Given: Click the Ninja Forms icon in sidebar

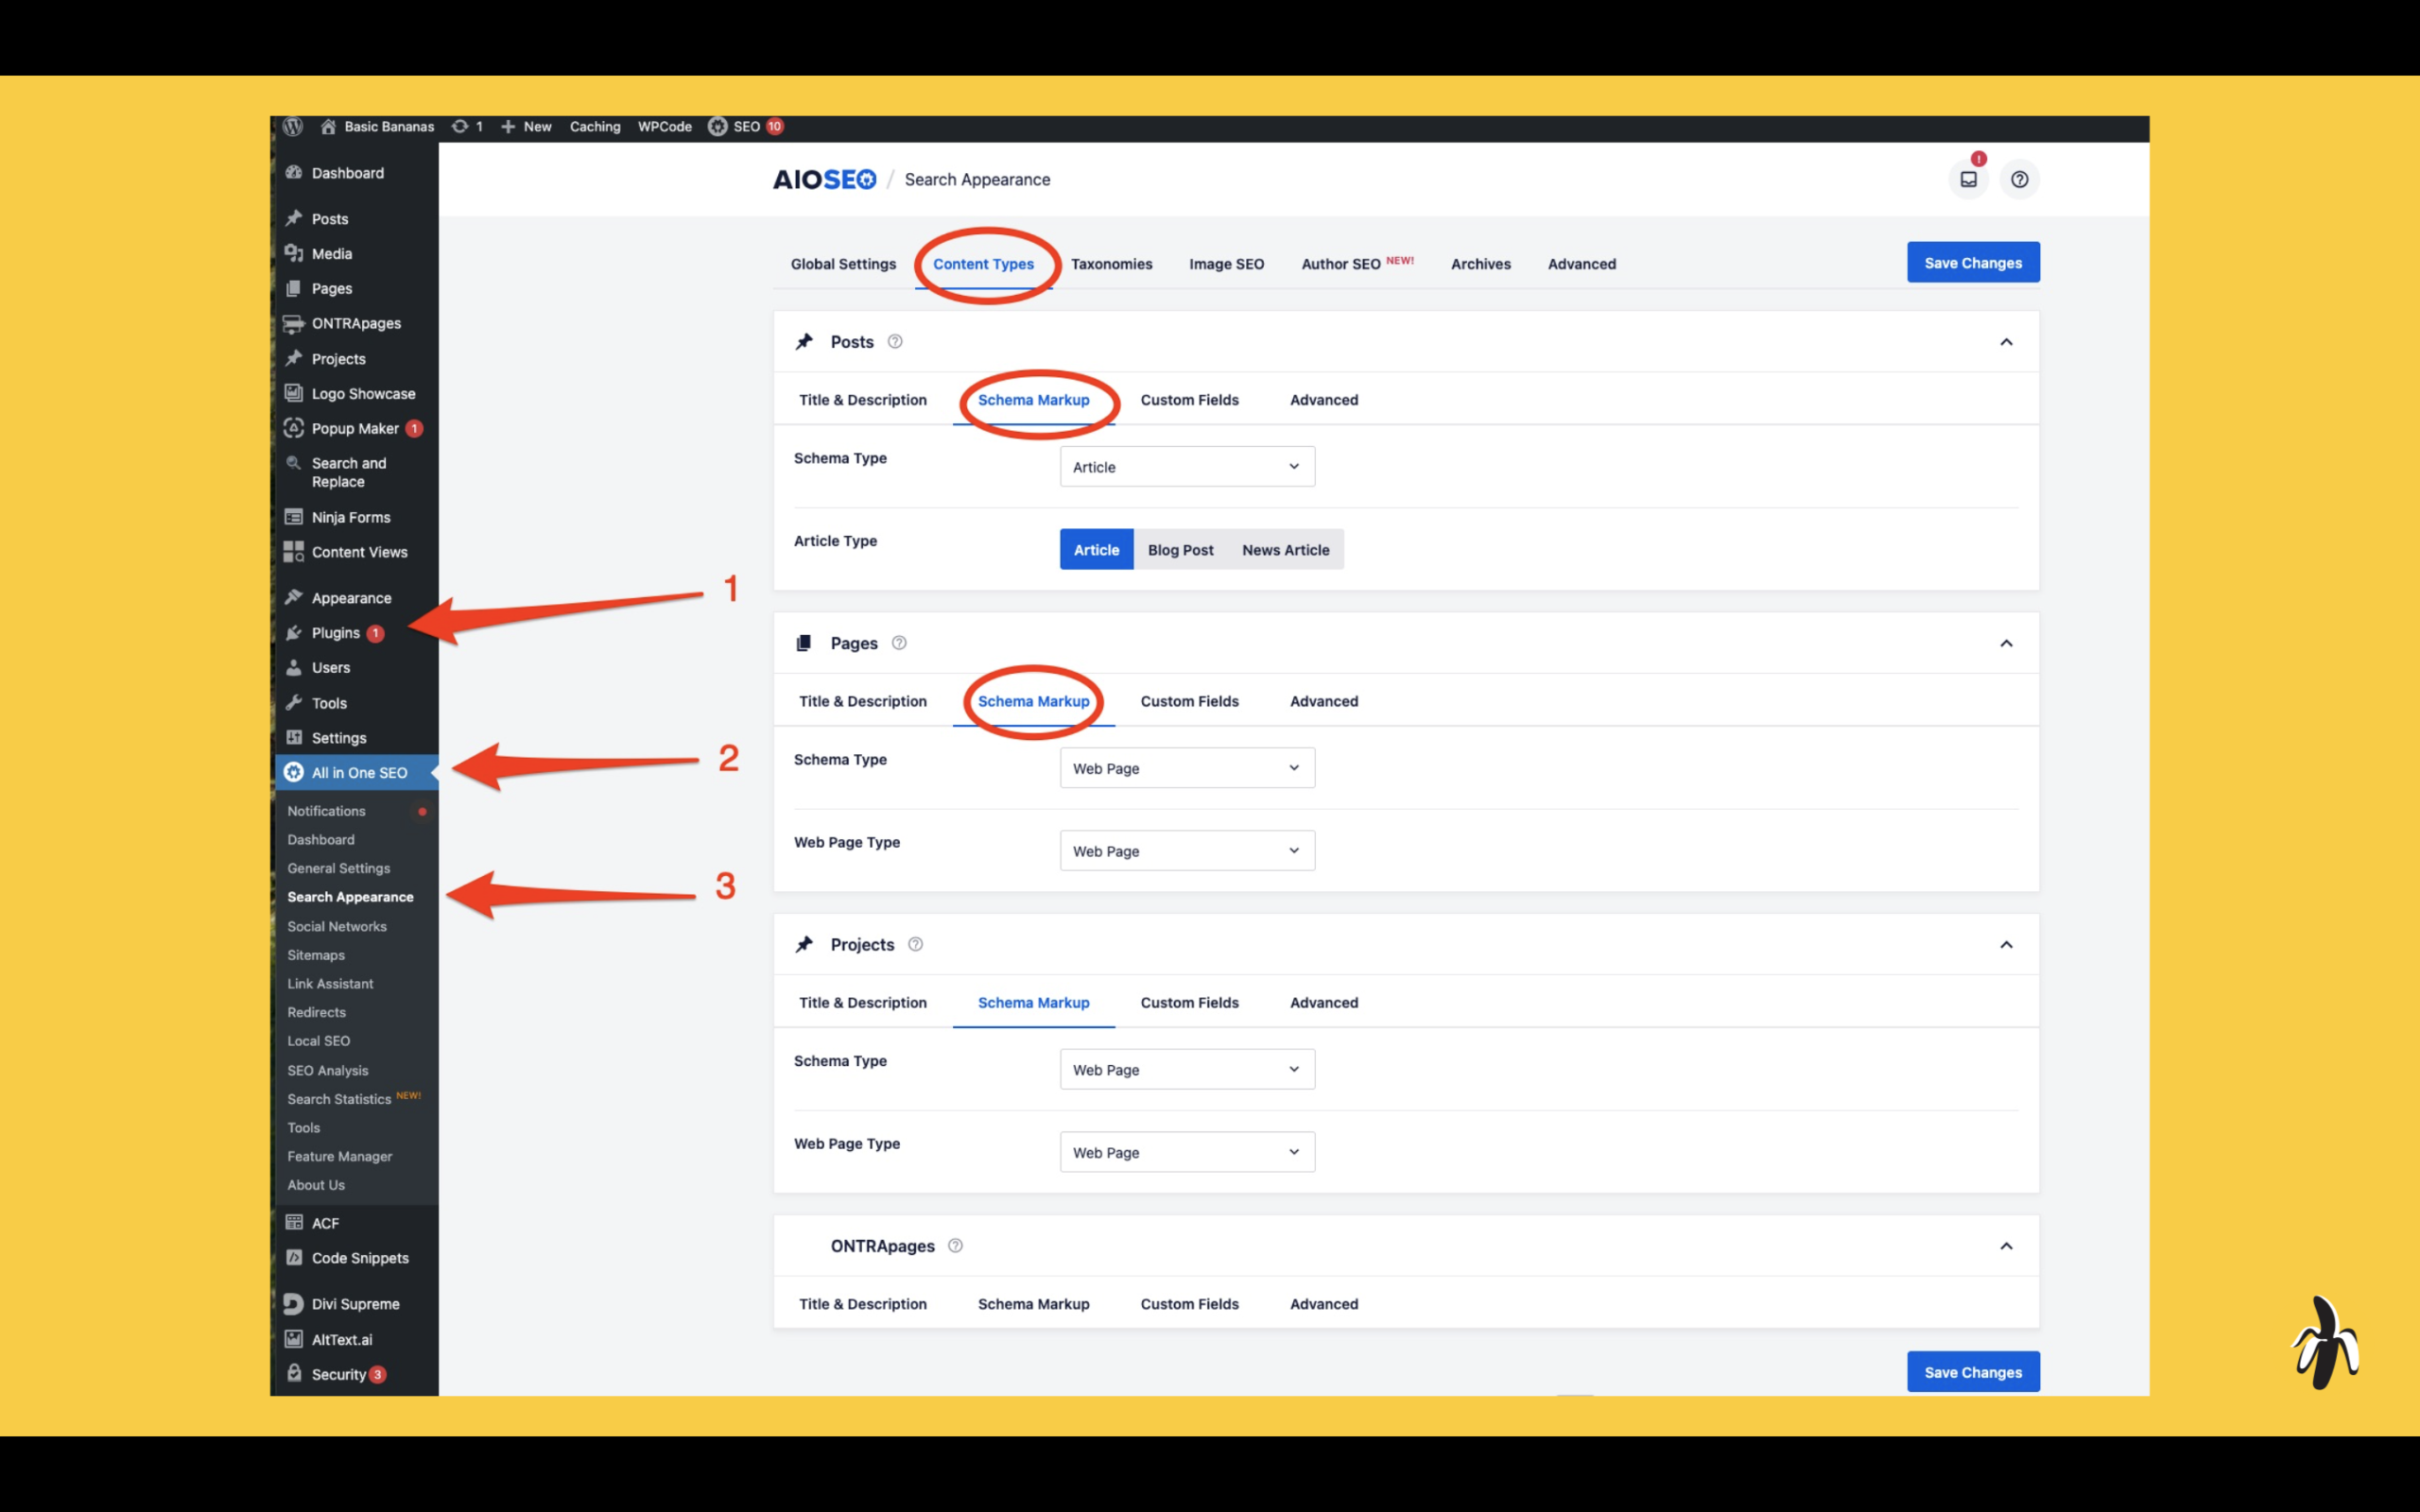Looking at the screenshot, I should pos(294,517).
